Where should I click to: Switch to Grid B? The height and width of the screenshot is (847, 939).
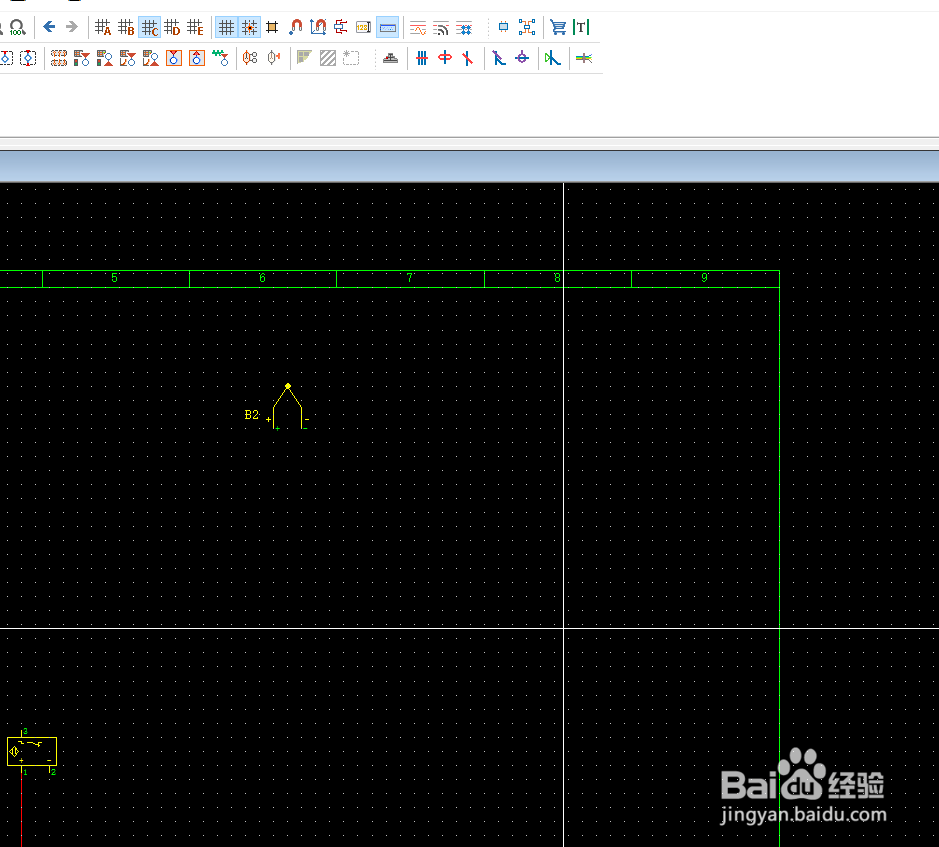coord(126,27)
